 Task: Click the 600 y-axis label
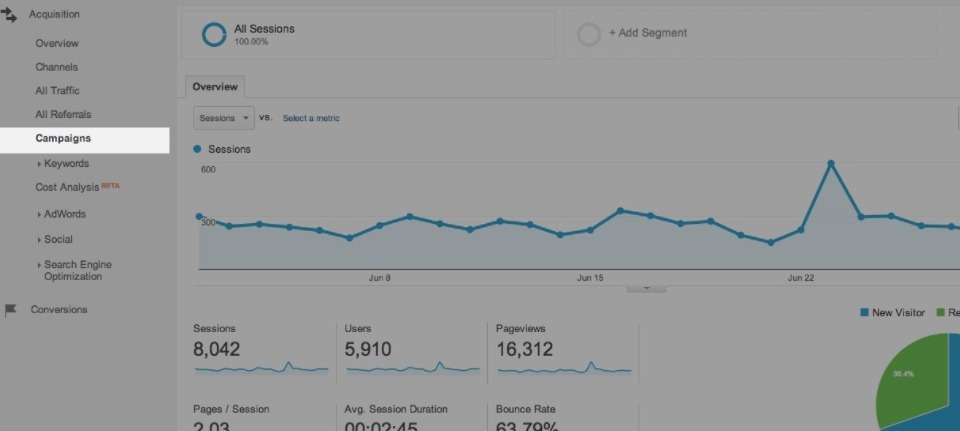click(x=208, y=170)
